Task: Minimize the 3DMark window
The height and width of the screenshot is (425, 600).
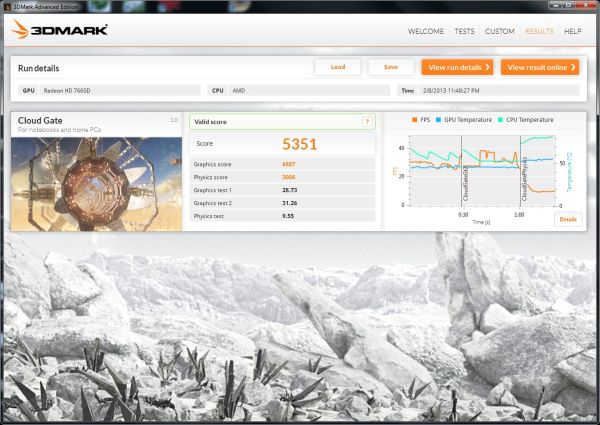Action: coord(557,5)
